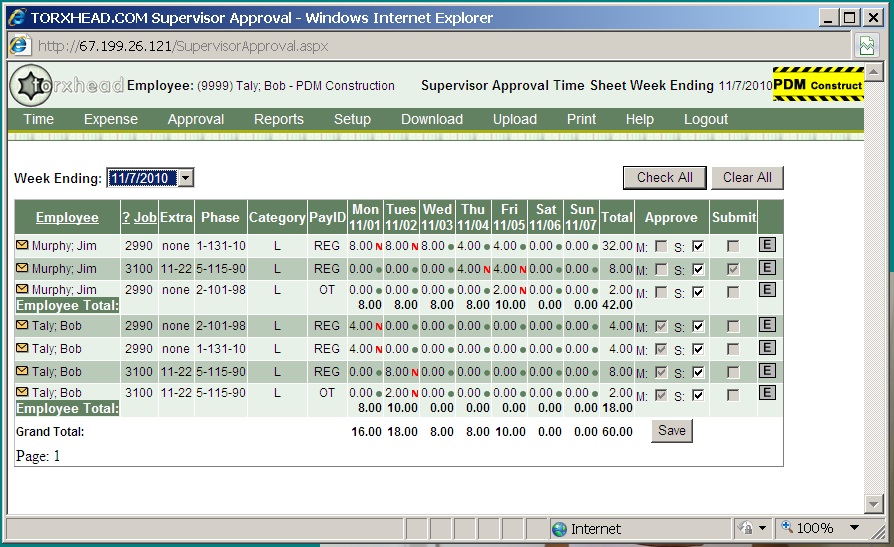Image resolution: width=894 pixels, height=547 pixels.
Task: Click the Save button
Action: 671,431
